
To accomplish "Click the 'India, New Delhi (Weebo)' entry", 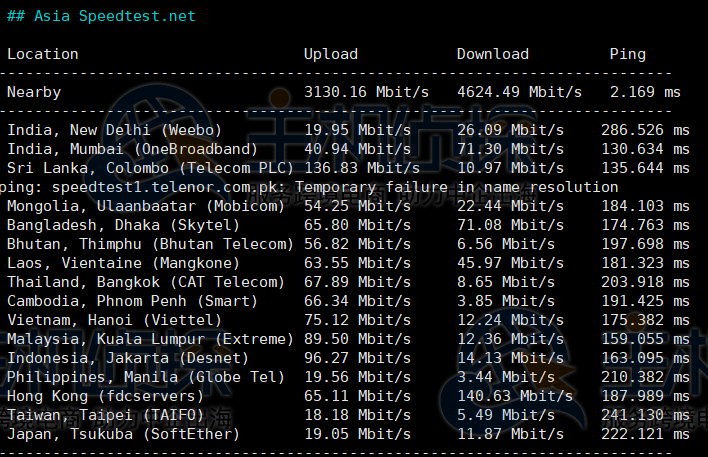I will click(114, 130).
